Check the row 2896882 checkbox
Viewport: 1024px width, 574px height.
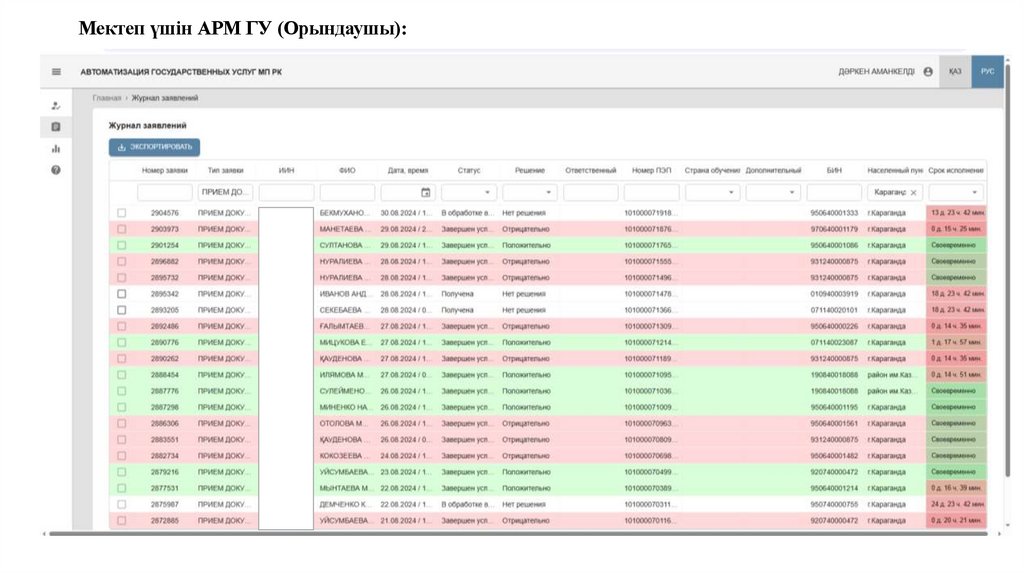[121, 261]
